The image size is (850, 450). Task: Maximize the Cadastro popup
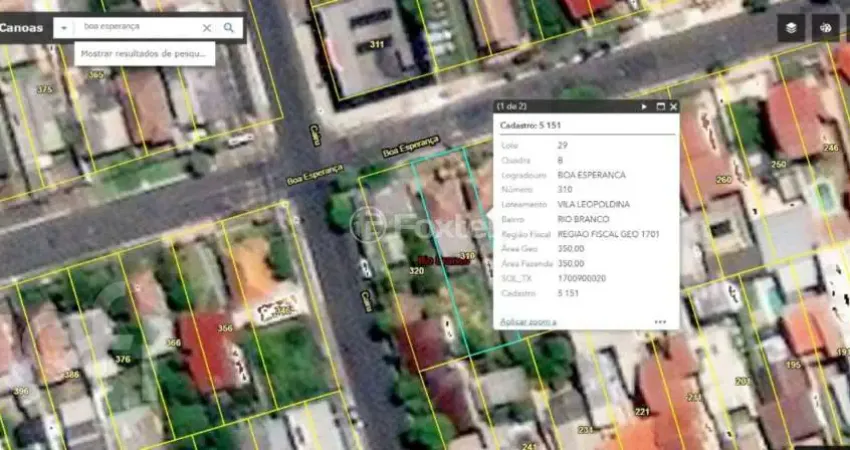[x=660, y=107]
